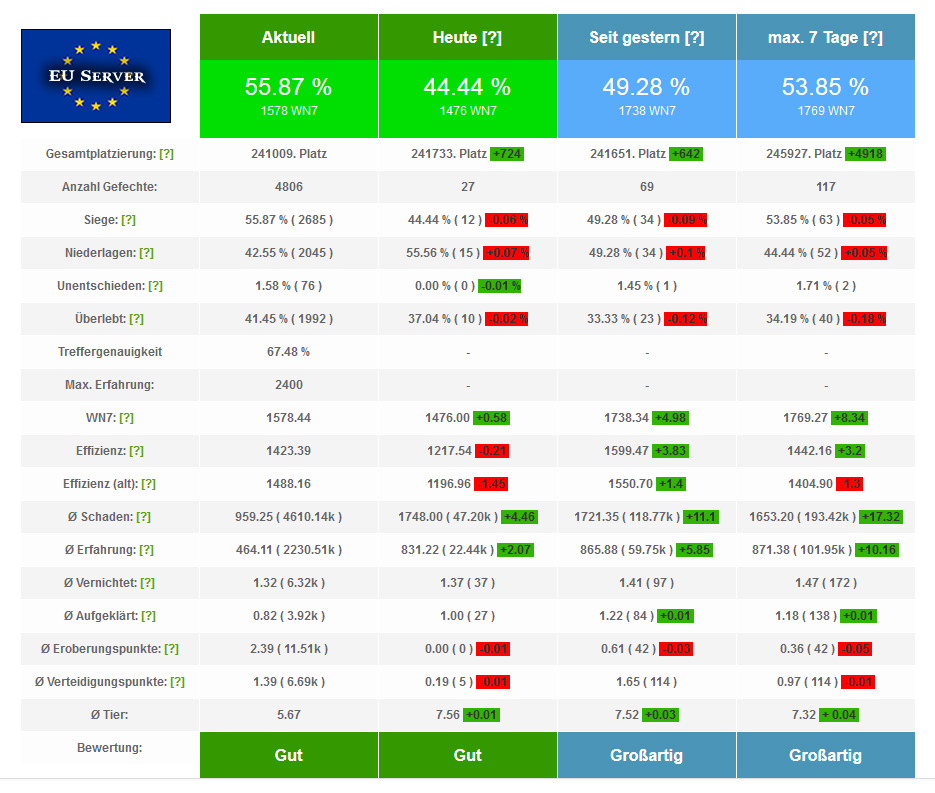Click the Großartig rating under max. 7 Tage
Screen dimensions: 935x793
(x=826, y=755)
